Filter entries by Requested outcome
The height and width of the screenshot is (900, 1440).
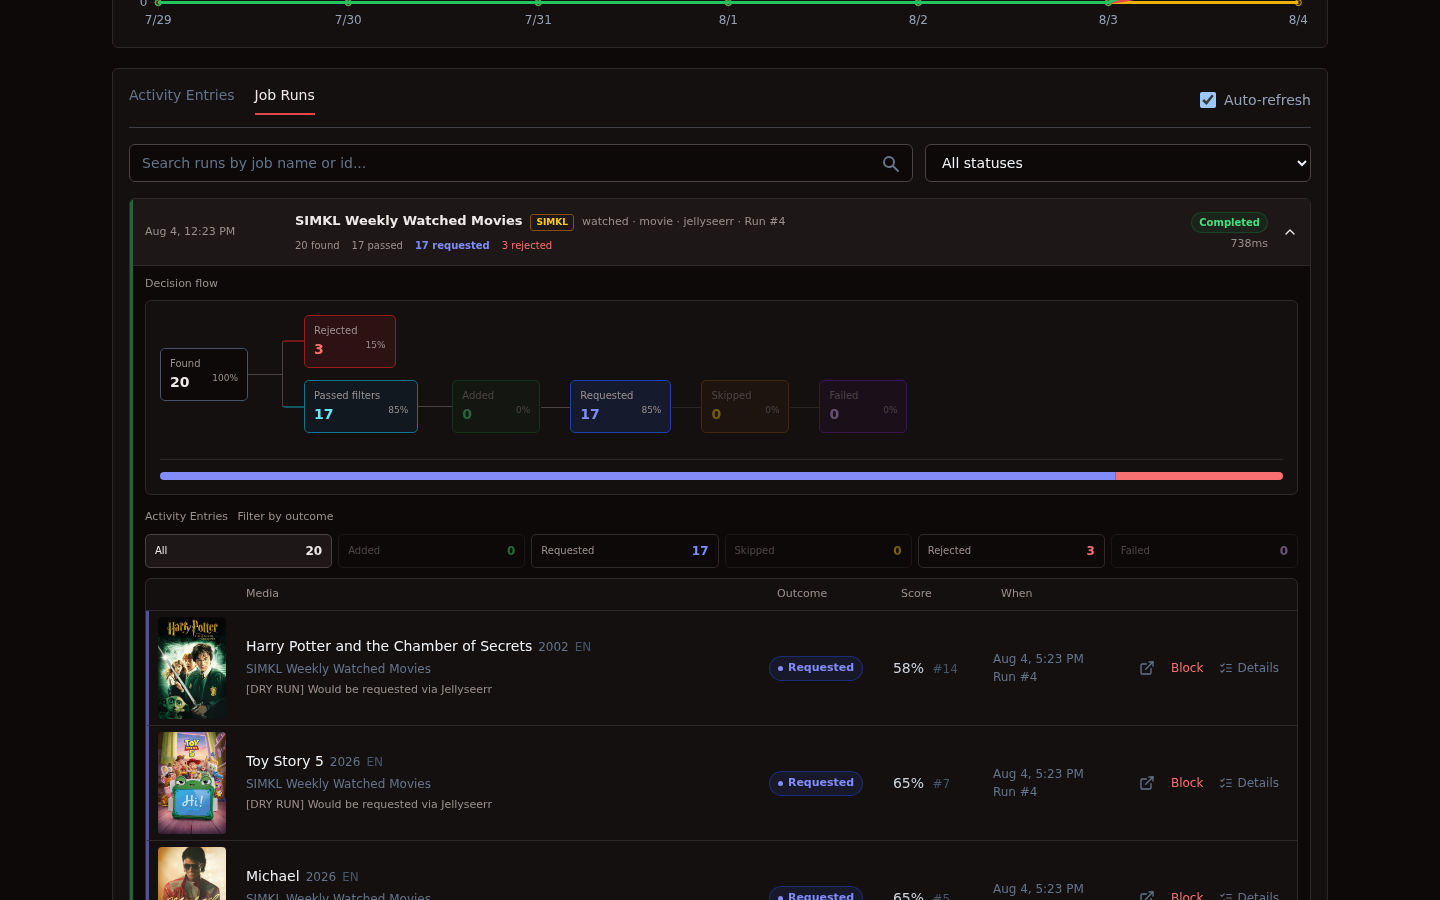[625, 551]
